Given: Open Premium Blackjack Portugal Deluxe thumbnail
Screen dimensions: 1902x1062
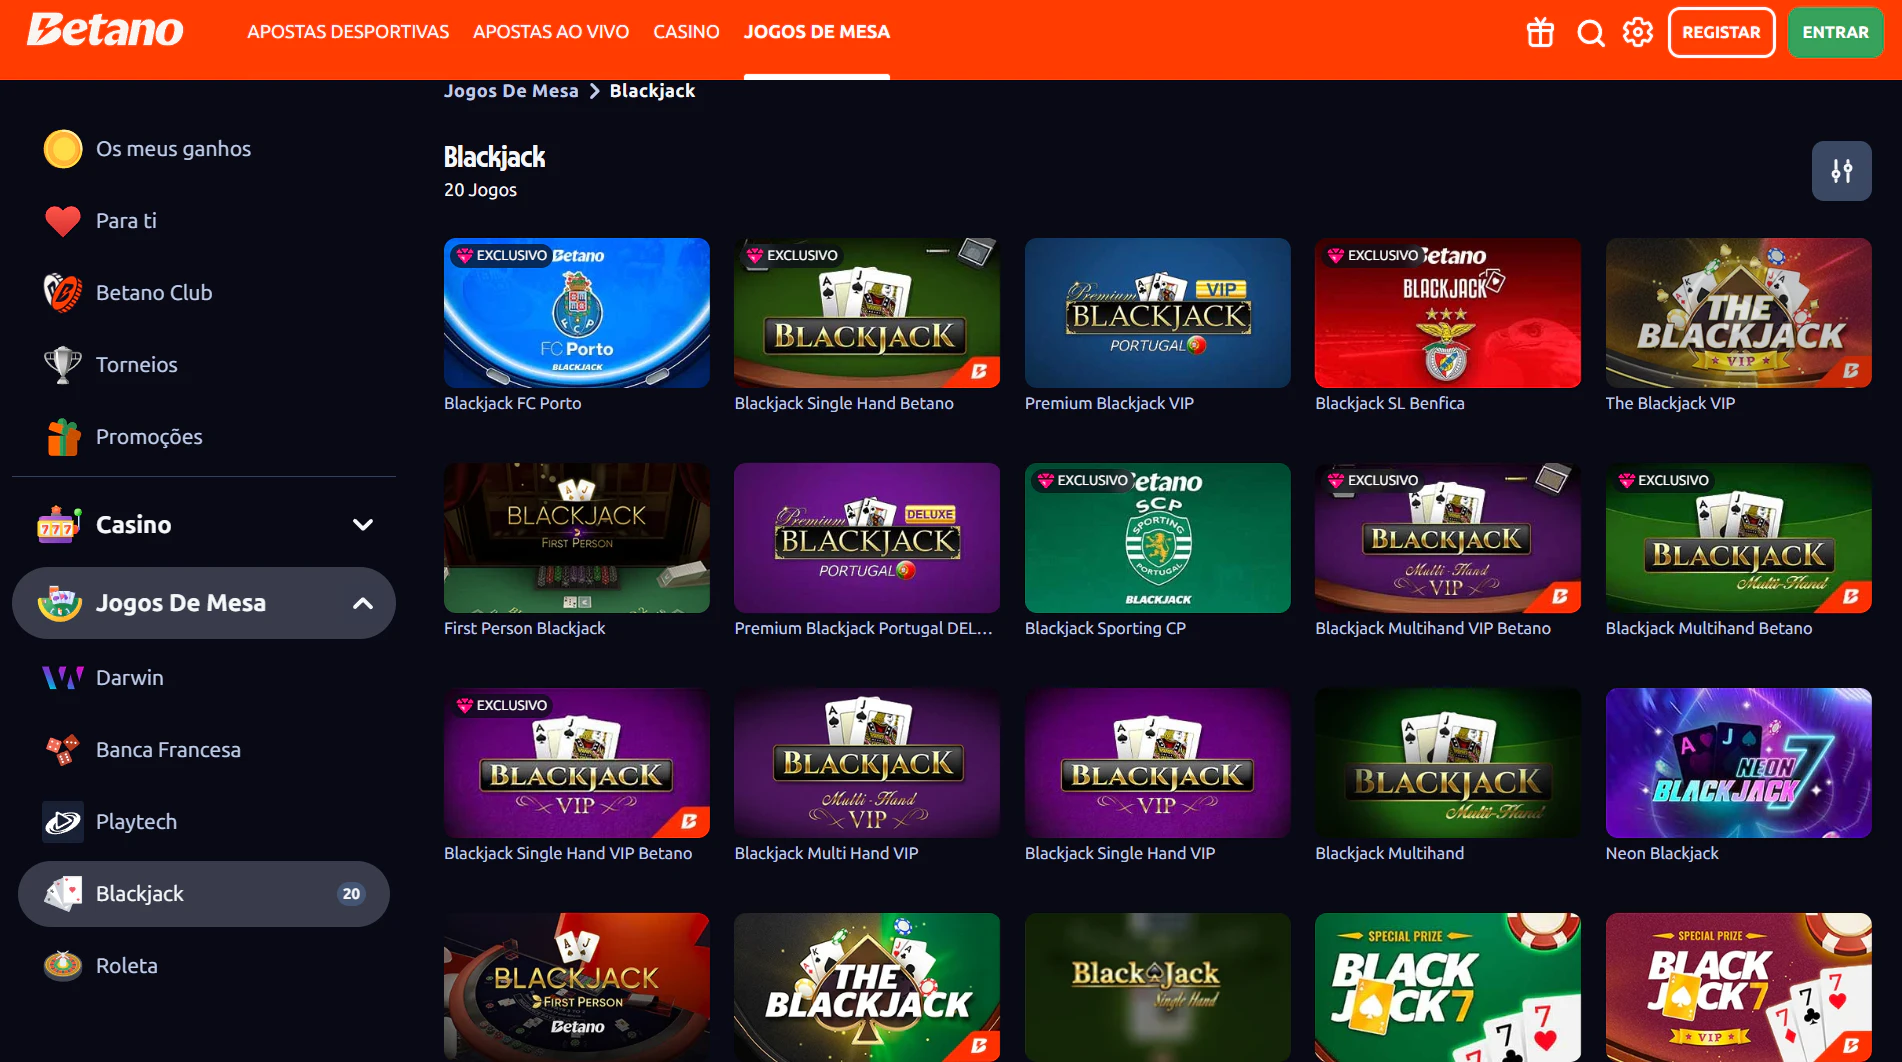Looking at the screenshot, I should point(867,538).
